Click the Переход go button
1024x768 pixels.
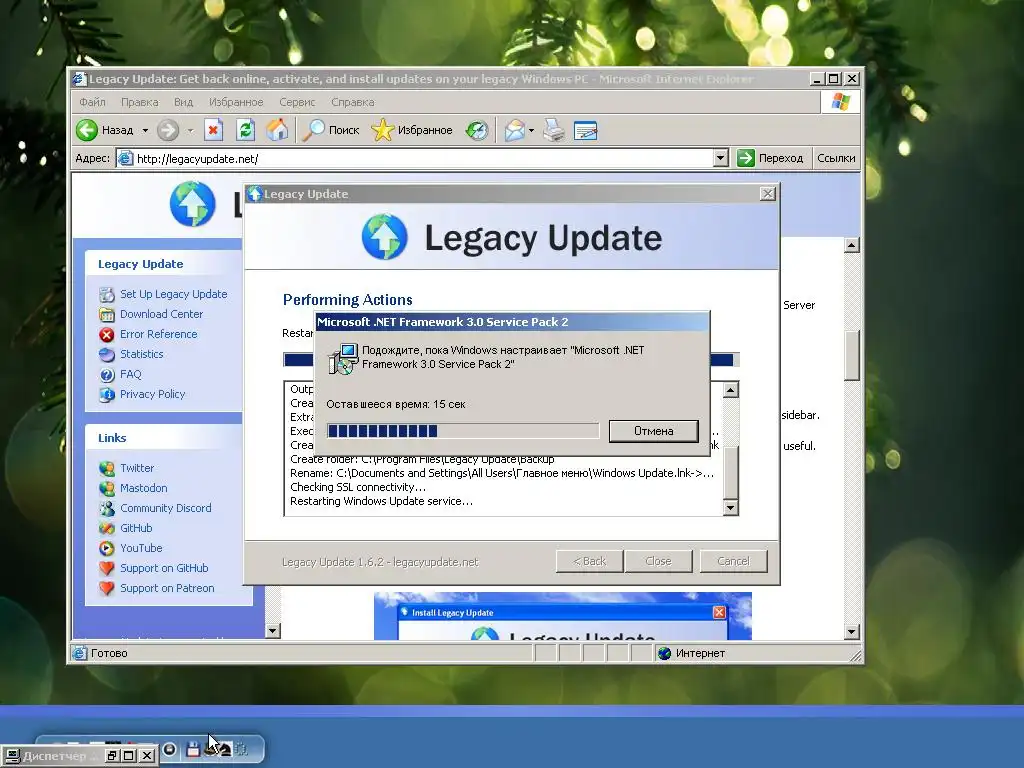(770, 158)
